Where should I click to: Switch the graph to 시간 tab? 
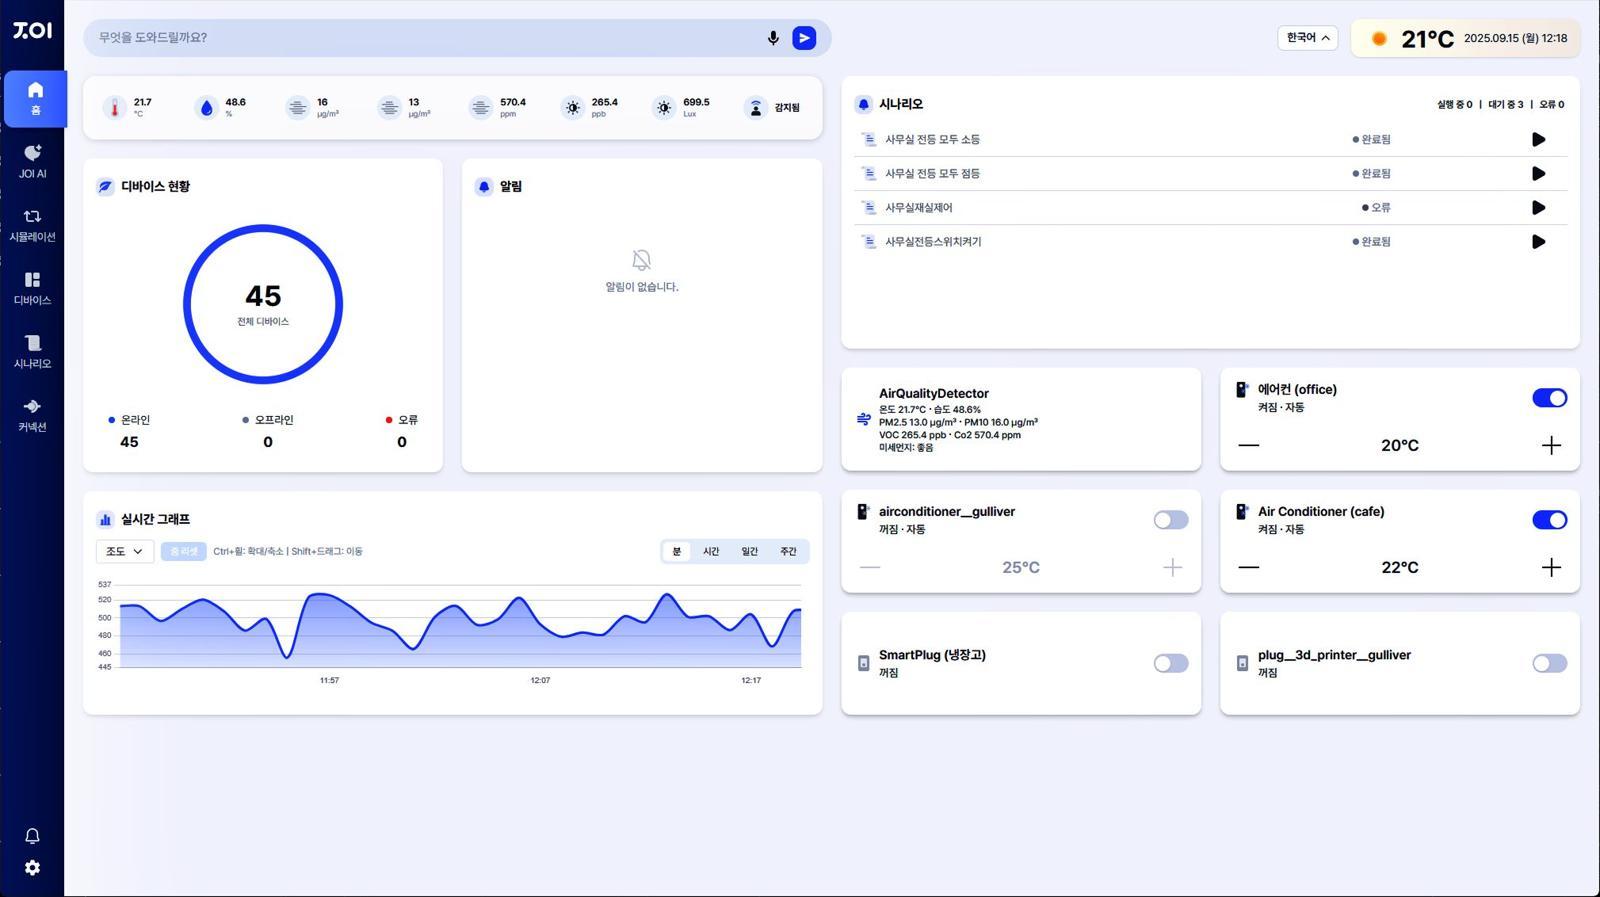711,552
